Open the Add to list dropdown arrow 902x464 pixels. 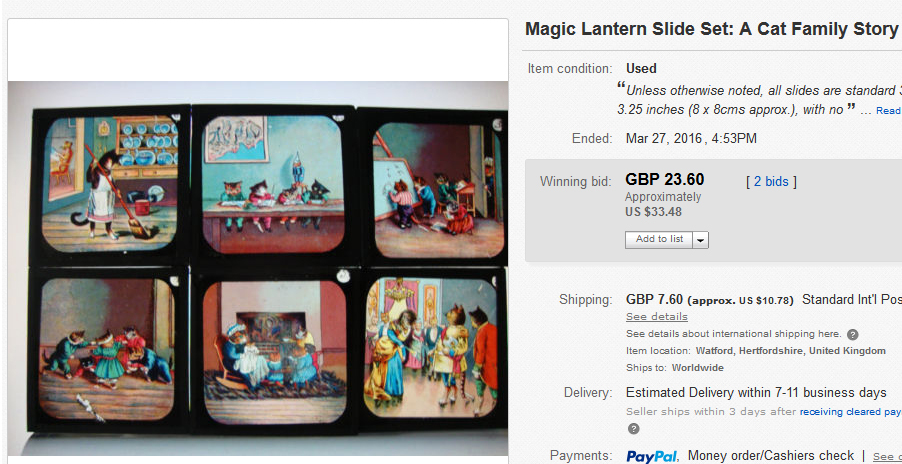700,240
